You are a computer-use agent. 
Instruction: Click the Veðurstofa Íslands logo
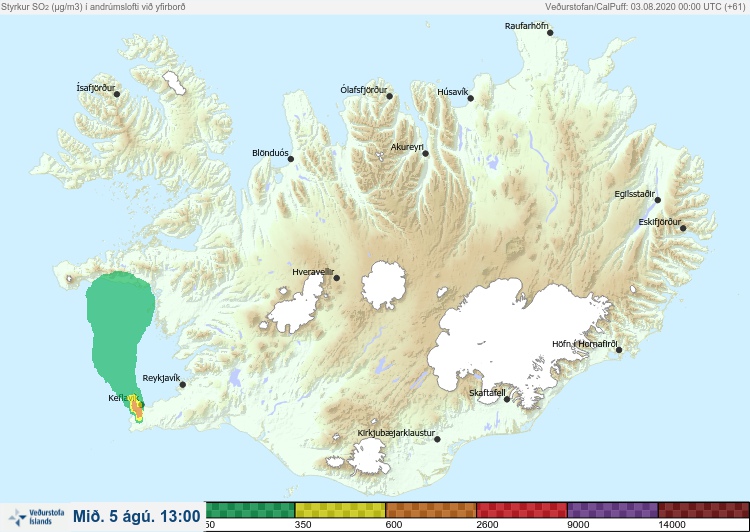[x=36, y=517]
